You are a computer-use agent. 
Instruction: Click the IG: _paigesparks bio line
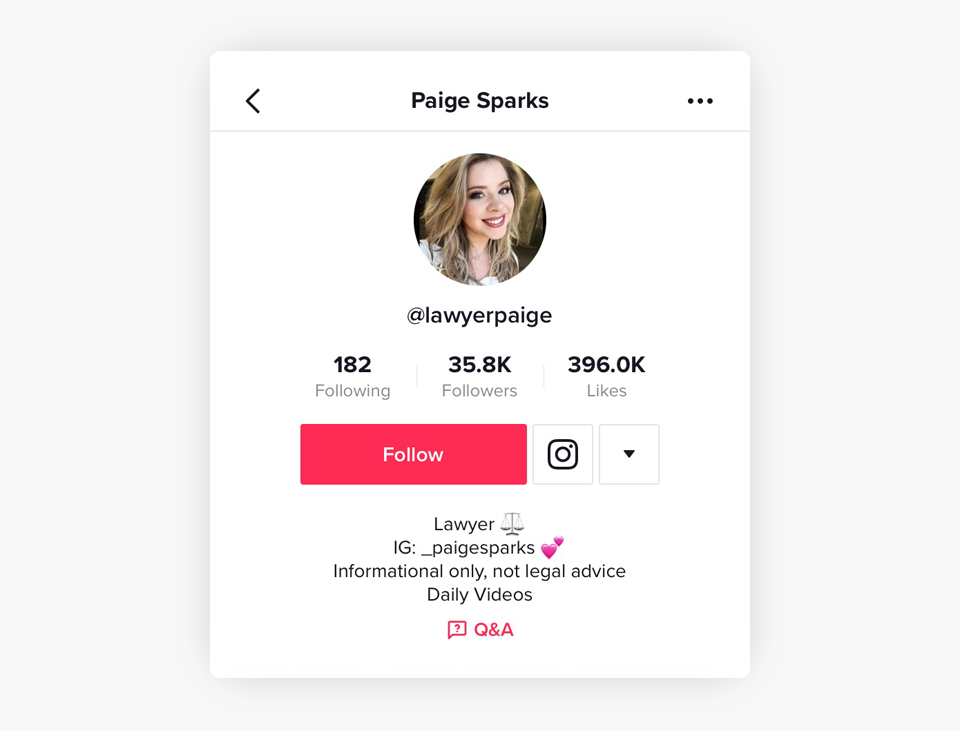478,547
